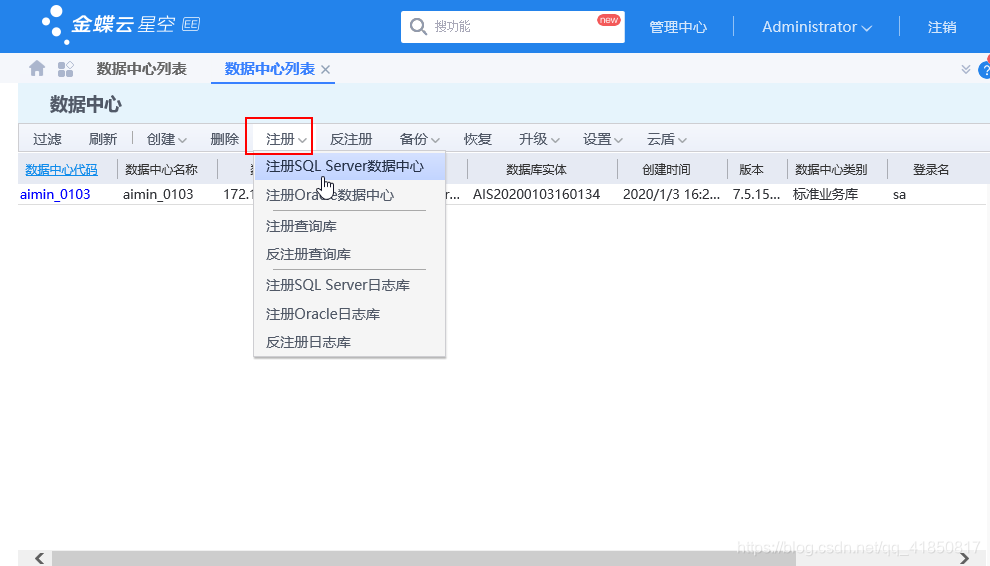
Task: Open the help question mark icon
Action: pos(984,69)
